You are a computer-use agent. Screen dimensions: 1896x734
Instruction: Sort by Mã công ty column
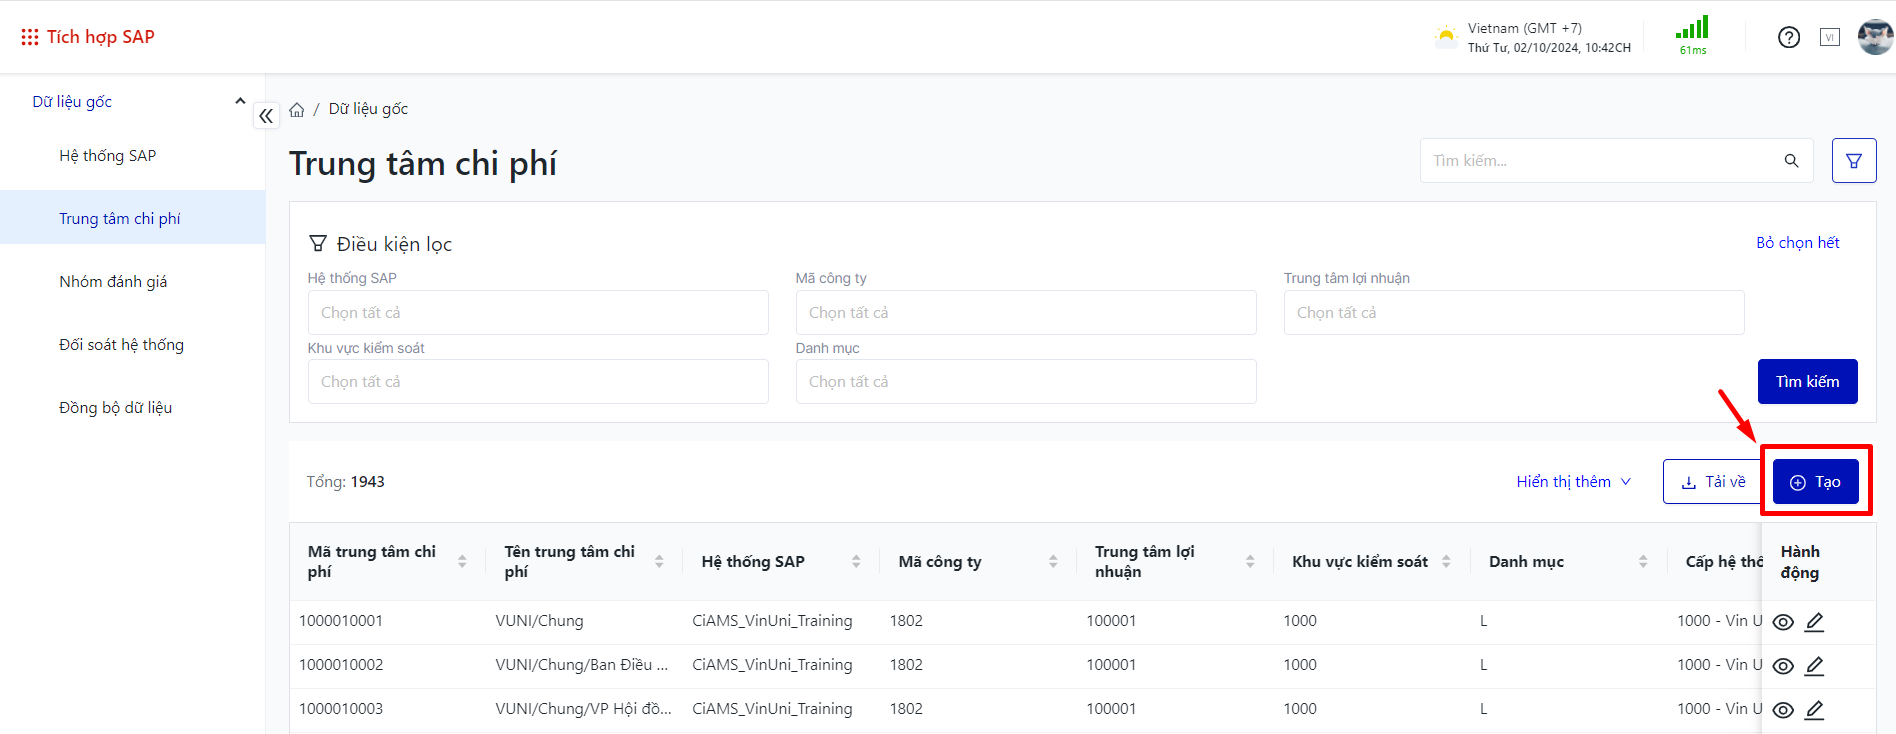point(1053,562)
